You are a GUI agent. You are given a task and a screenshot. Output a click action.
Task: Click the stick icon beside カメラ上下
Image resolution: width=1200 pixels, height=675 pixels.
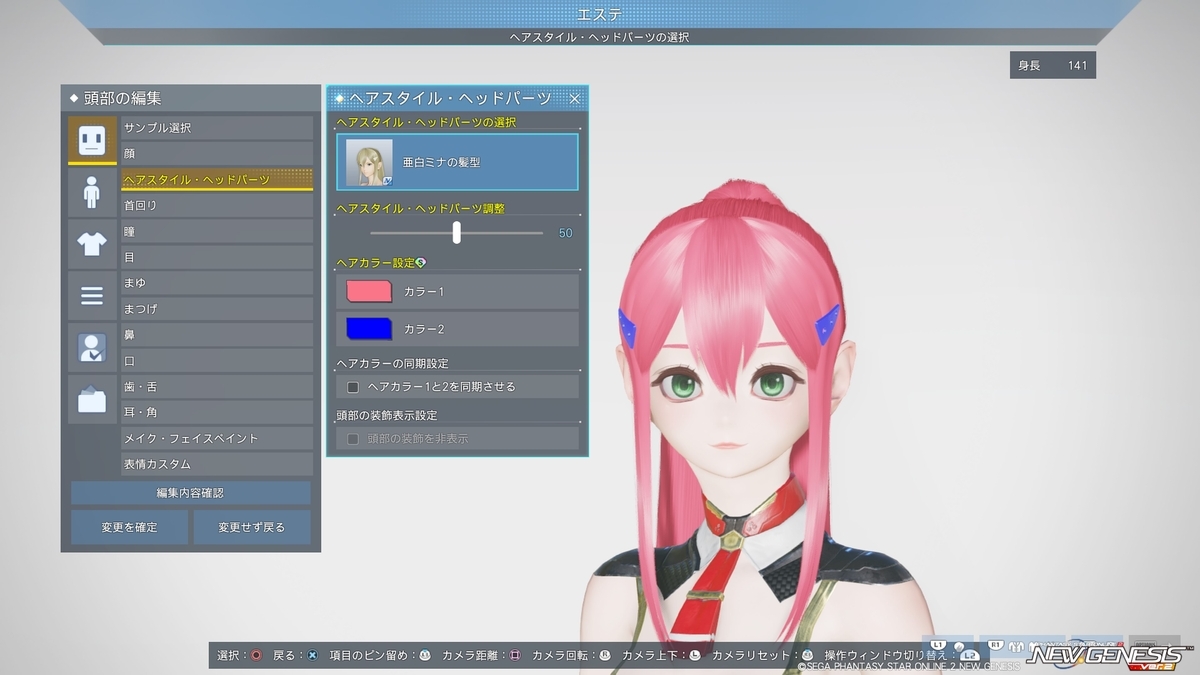pos(694,655)
